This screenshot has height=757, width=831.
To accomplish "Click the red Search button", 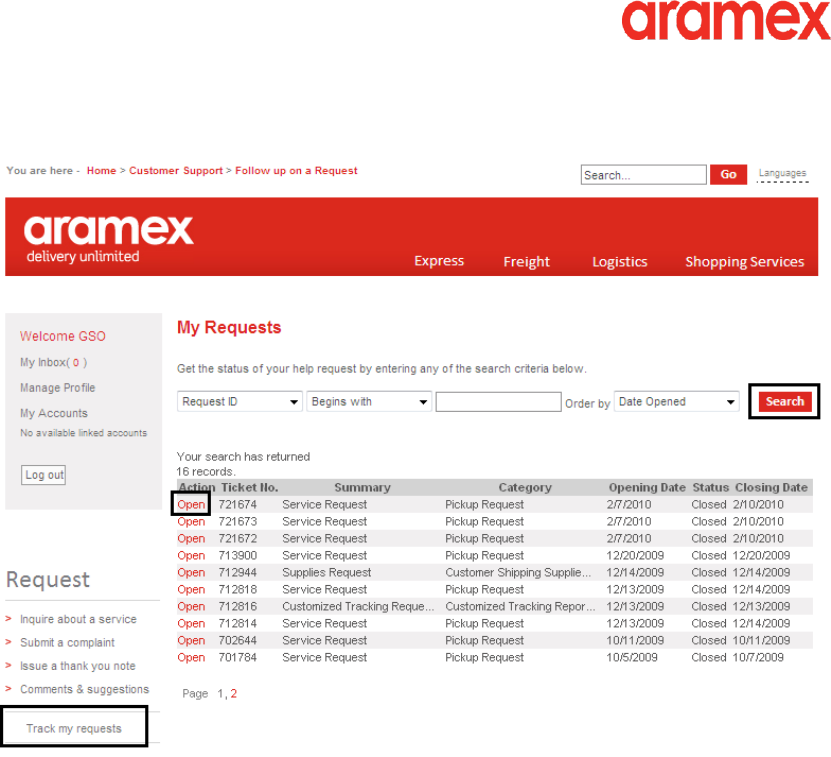I will (784, 401).
